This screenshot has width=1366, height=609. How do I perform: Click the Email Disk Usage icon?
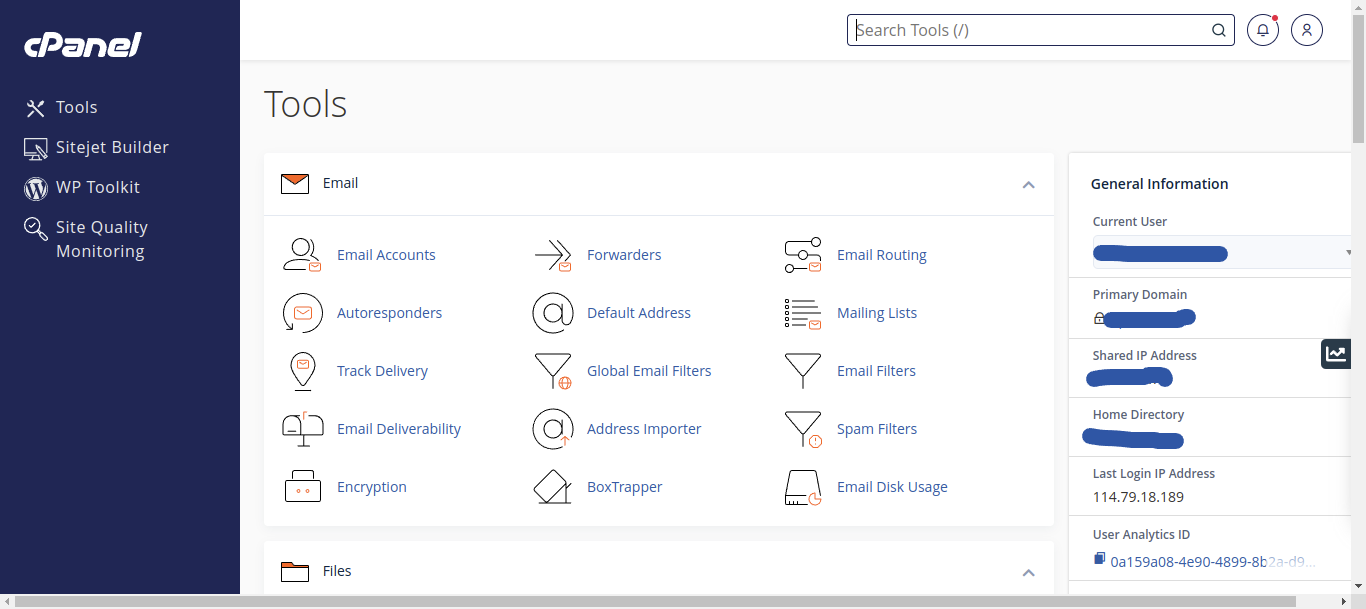(802, 487)
